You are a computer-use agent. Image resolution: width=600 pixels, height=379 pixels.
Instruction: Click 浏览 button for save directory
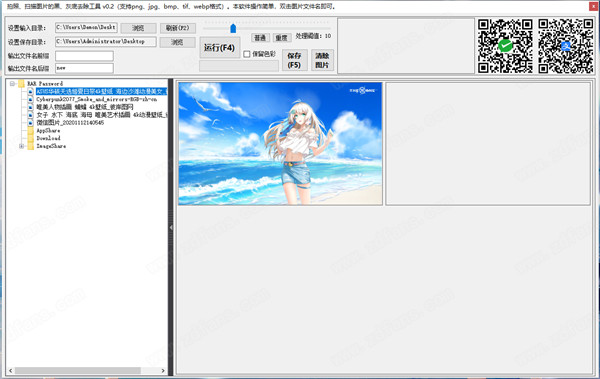[x=177, y=42]
